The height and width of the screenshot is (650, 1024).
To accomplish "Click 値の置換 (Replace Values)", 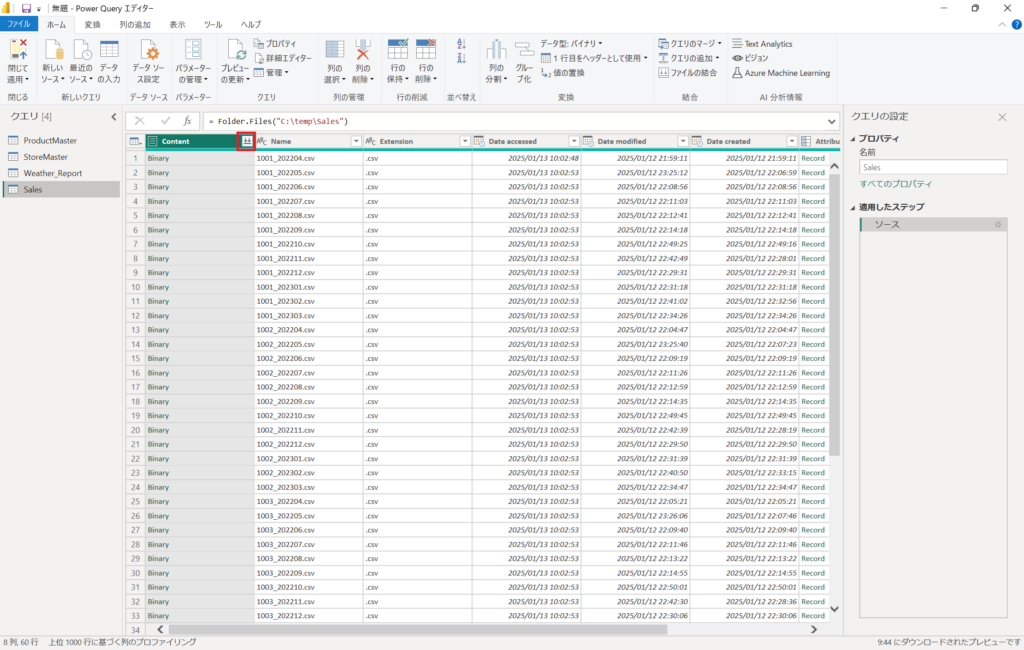I will pyautogui.click(x=563, y=73).
